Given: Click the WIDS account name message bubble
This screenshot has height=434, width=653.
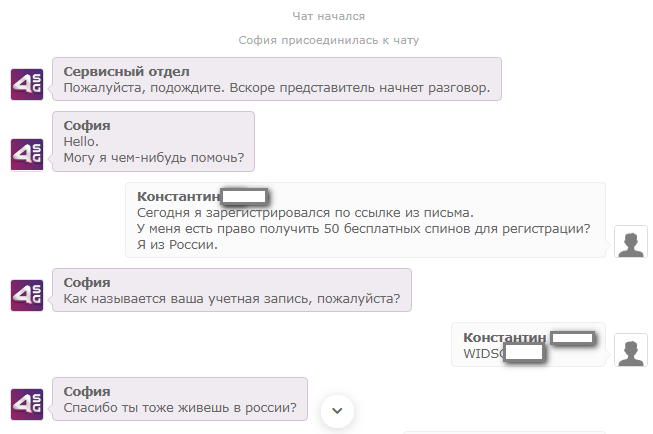Looking at the screenshot, I should point(528,344).
